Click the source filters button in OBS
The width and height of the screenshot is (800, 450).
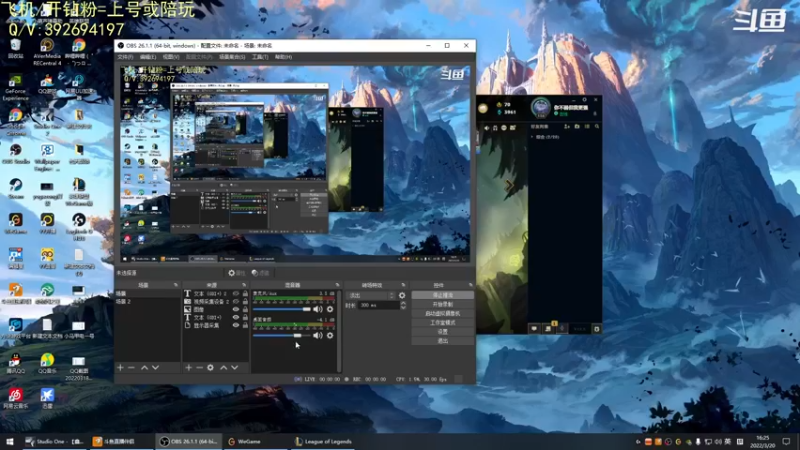pyautogui.click(x=260, y=273)
